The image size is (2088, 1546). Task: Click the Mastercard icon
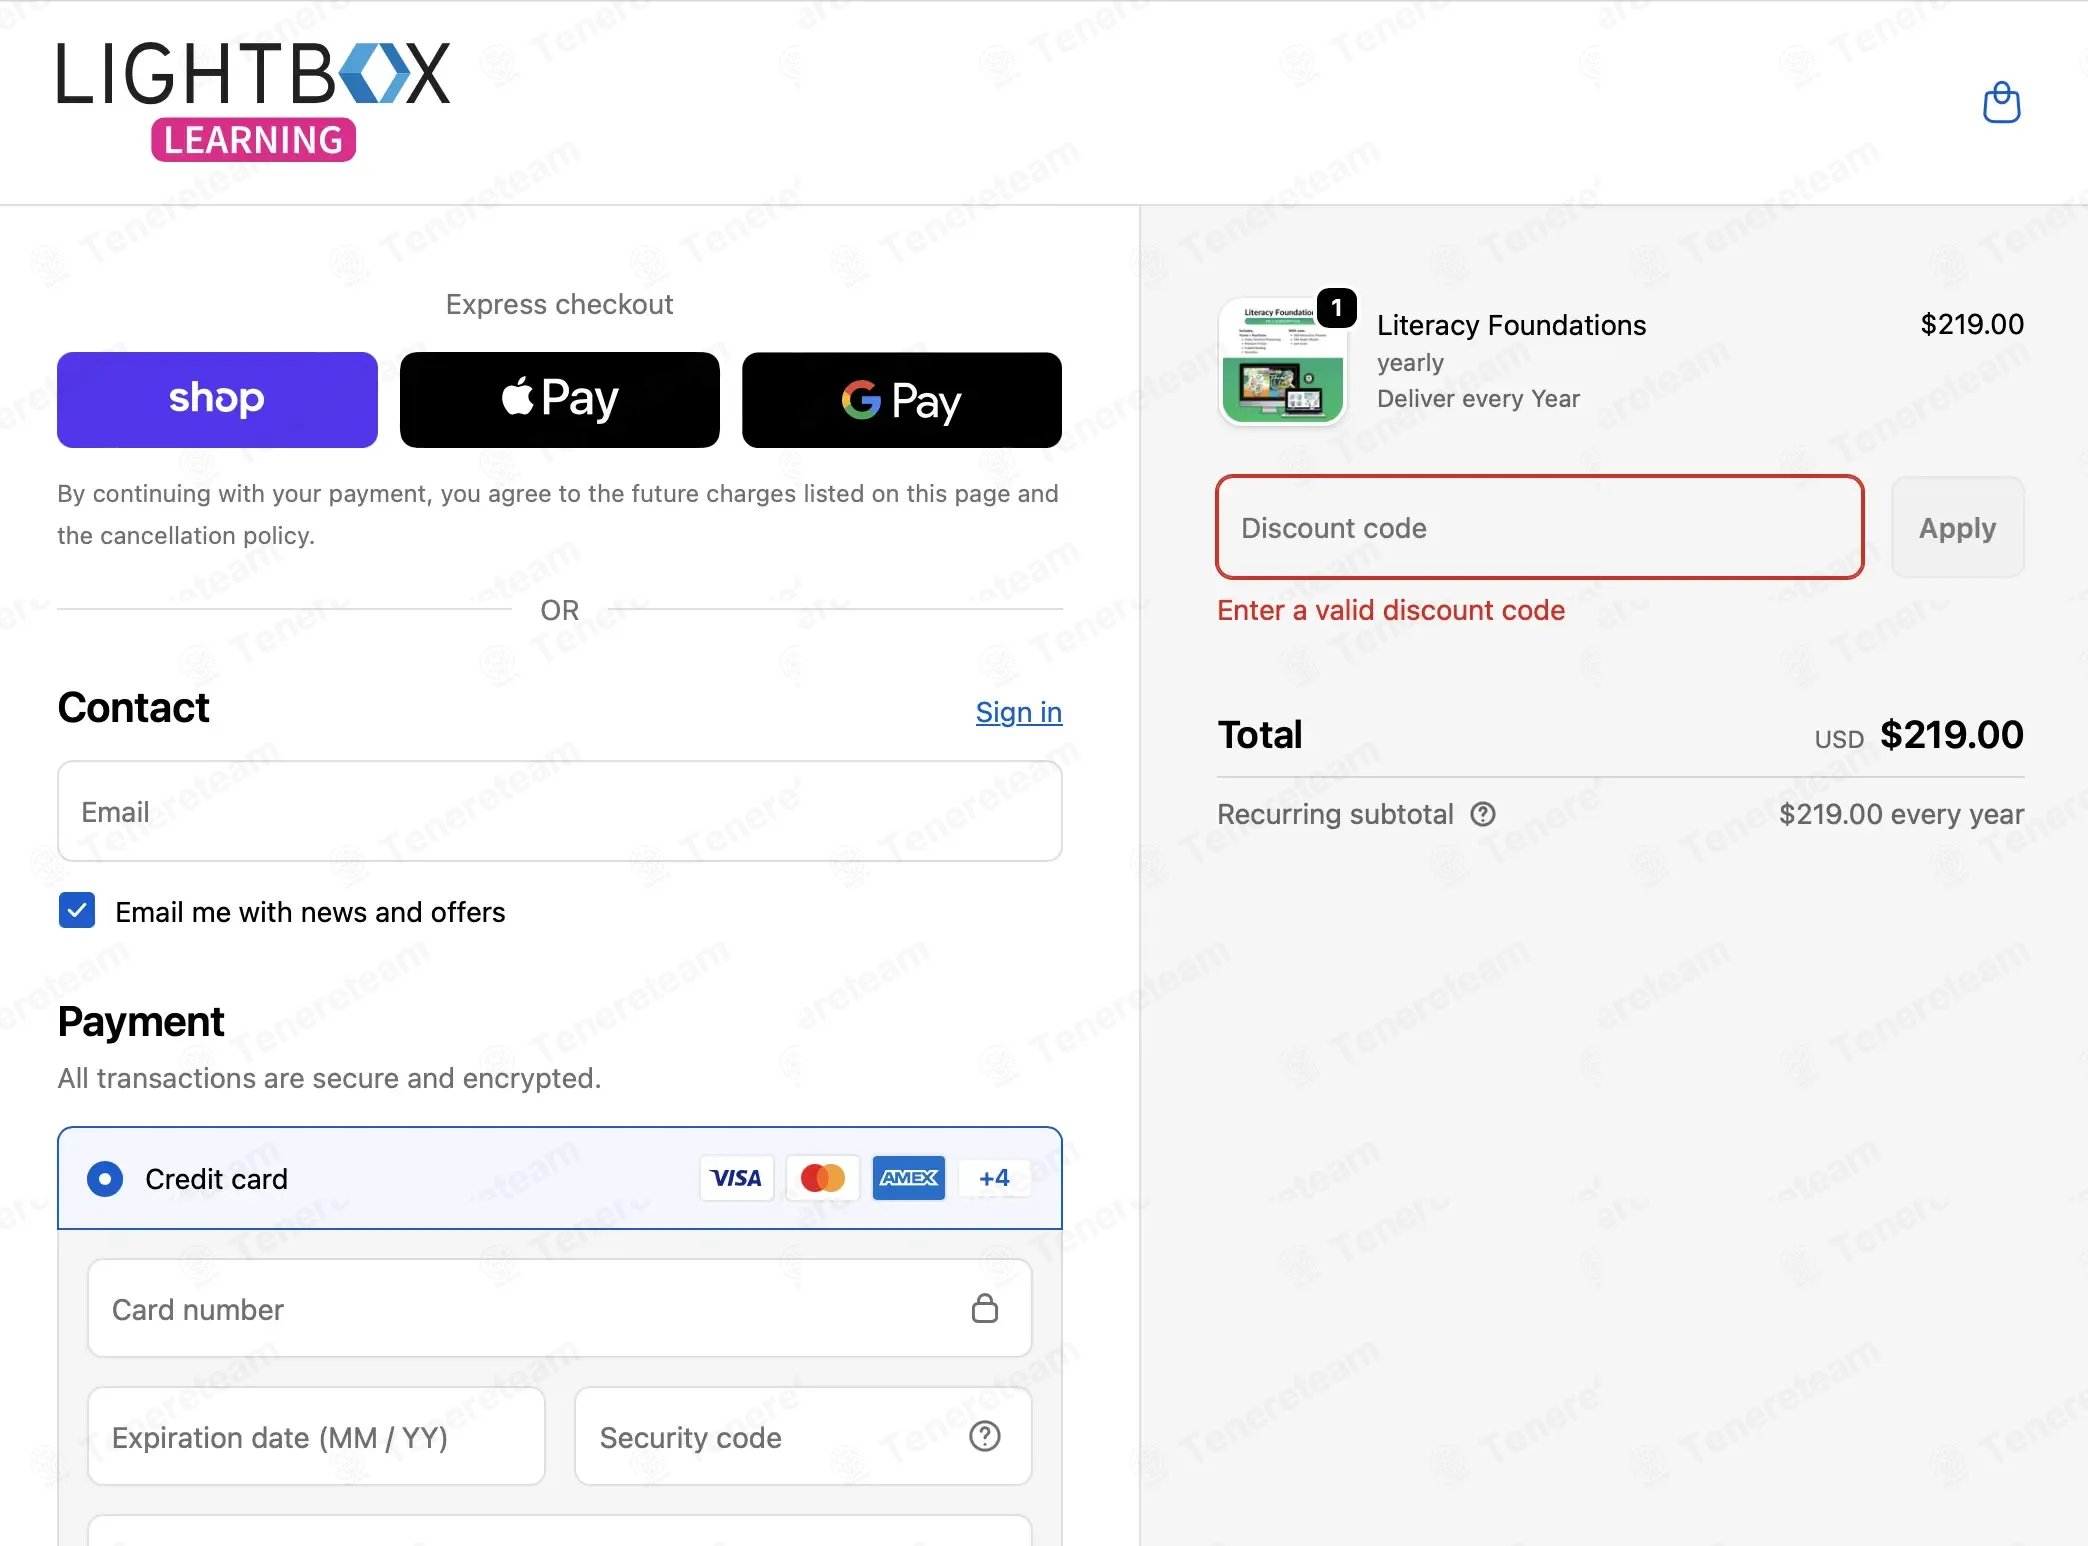[x=823, y=1178]
